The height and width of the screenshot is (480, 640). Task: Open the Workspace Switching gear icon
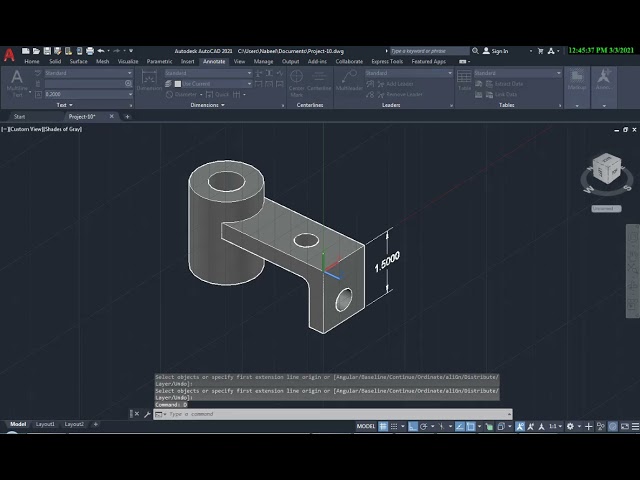(570, 427)
